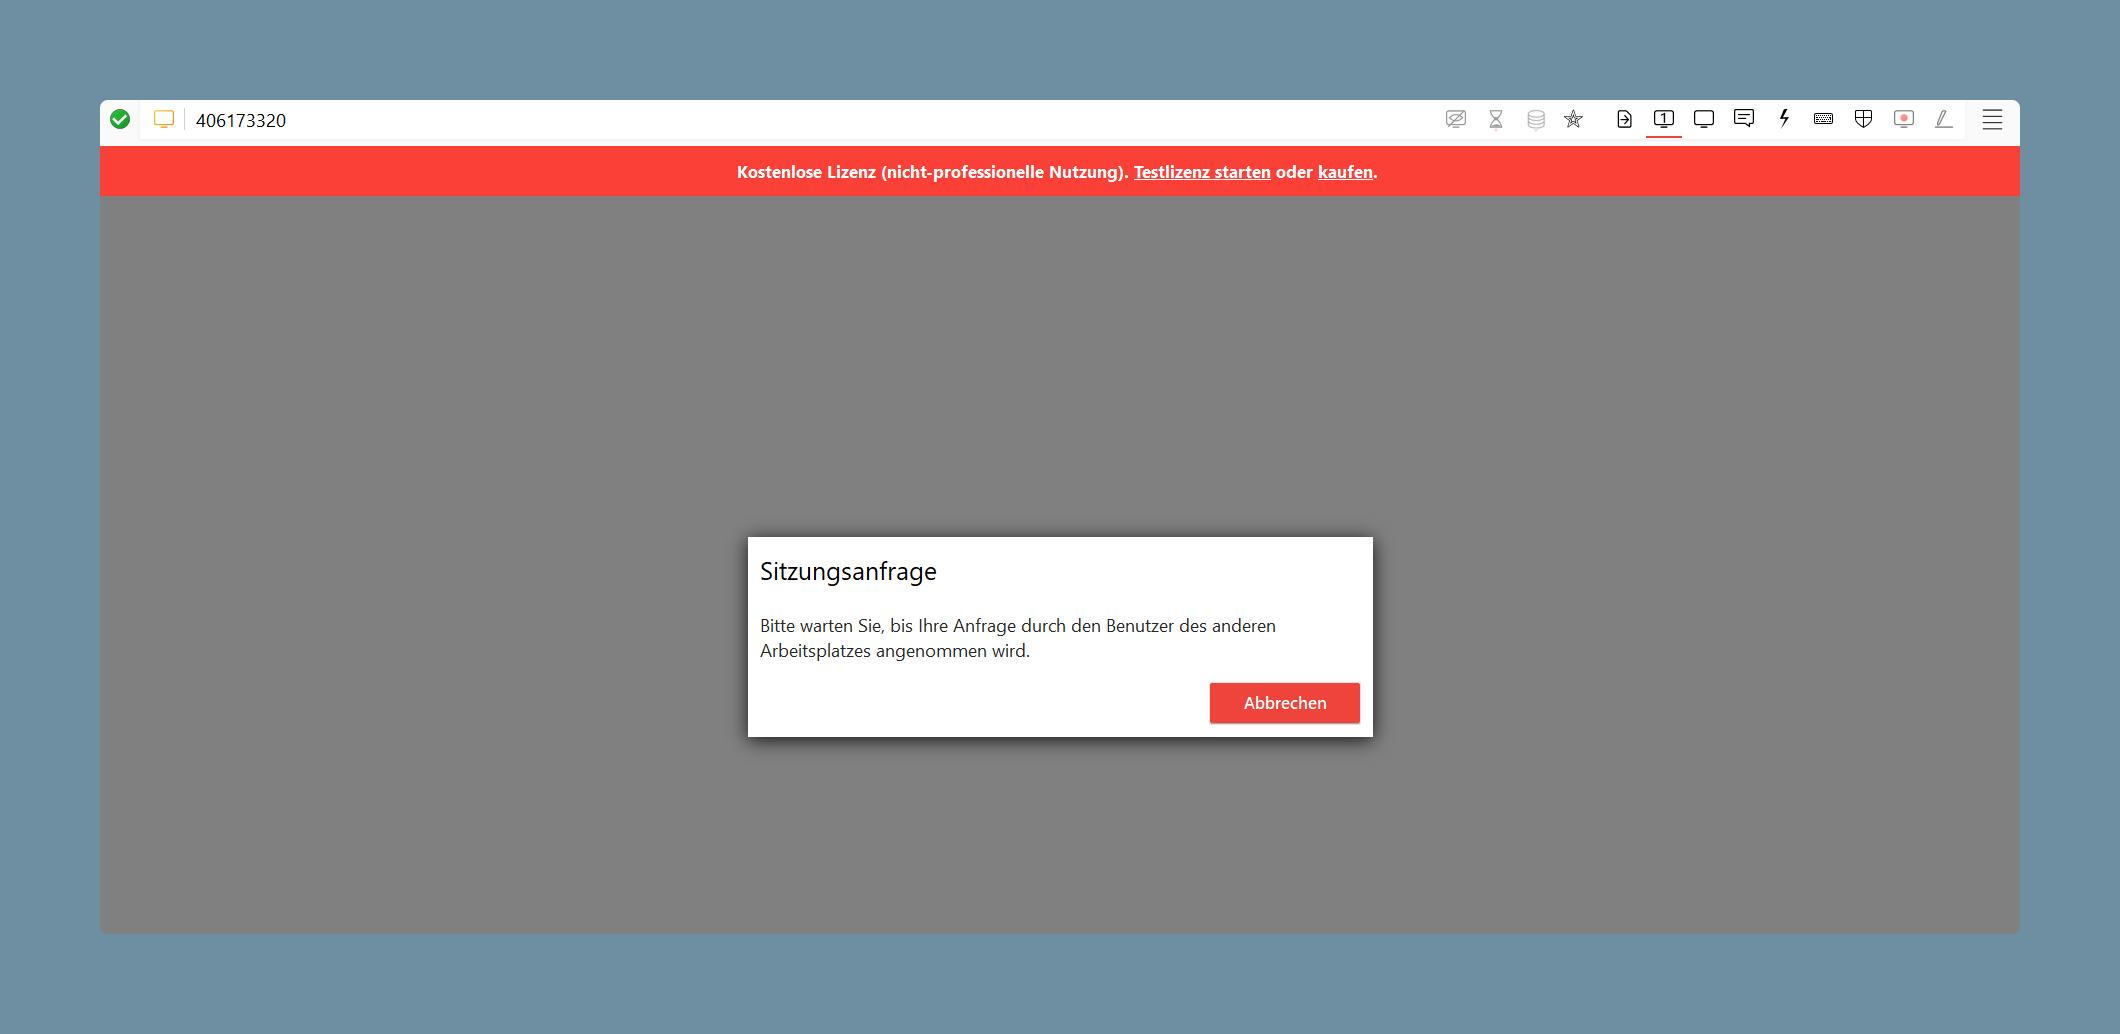This screenshot has height=1034, width=2120.
Task: Start session recording with the red dot icon
Action: [x=1904, y=119]
